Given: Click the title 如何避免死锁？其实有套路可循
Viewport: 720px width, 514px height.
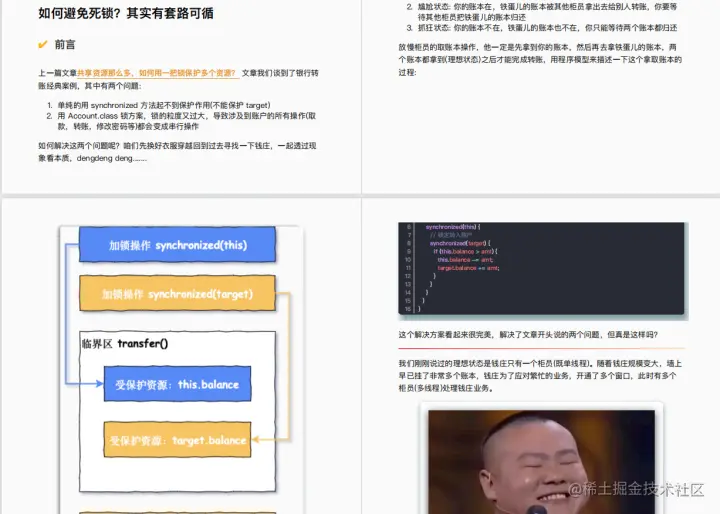Looking at the screenshot, I should click(126, 13).
